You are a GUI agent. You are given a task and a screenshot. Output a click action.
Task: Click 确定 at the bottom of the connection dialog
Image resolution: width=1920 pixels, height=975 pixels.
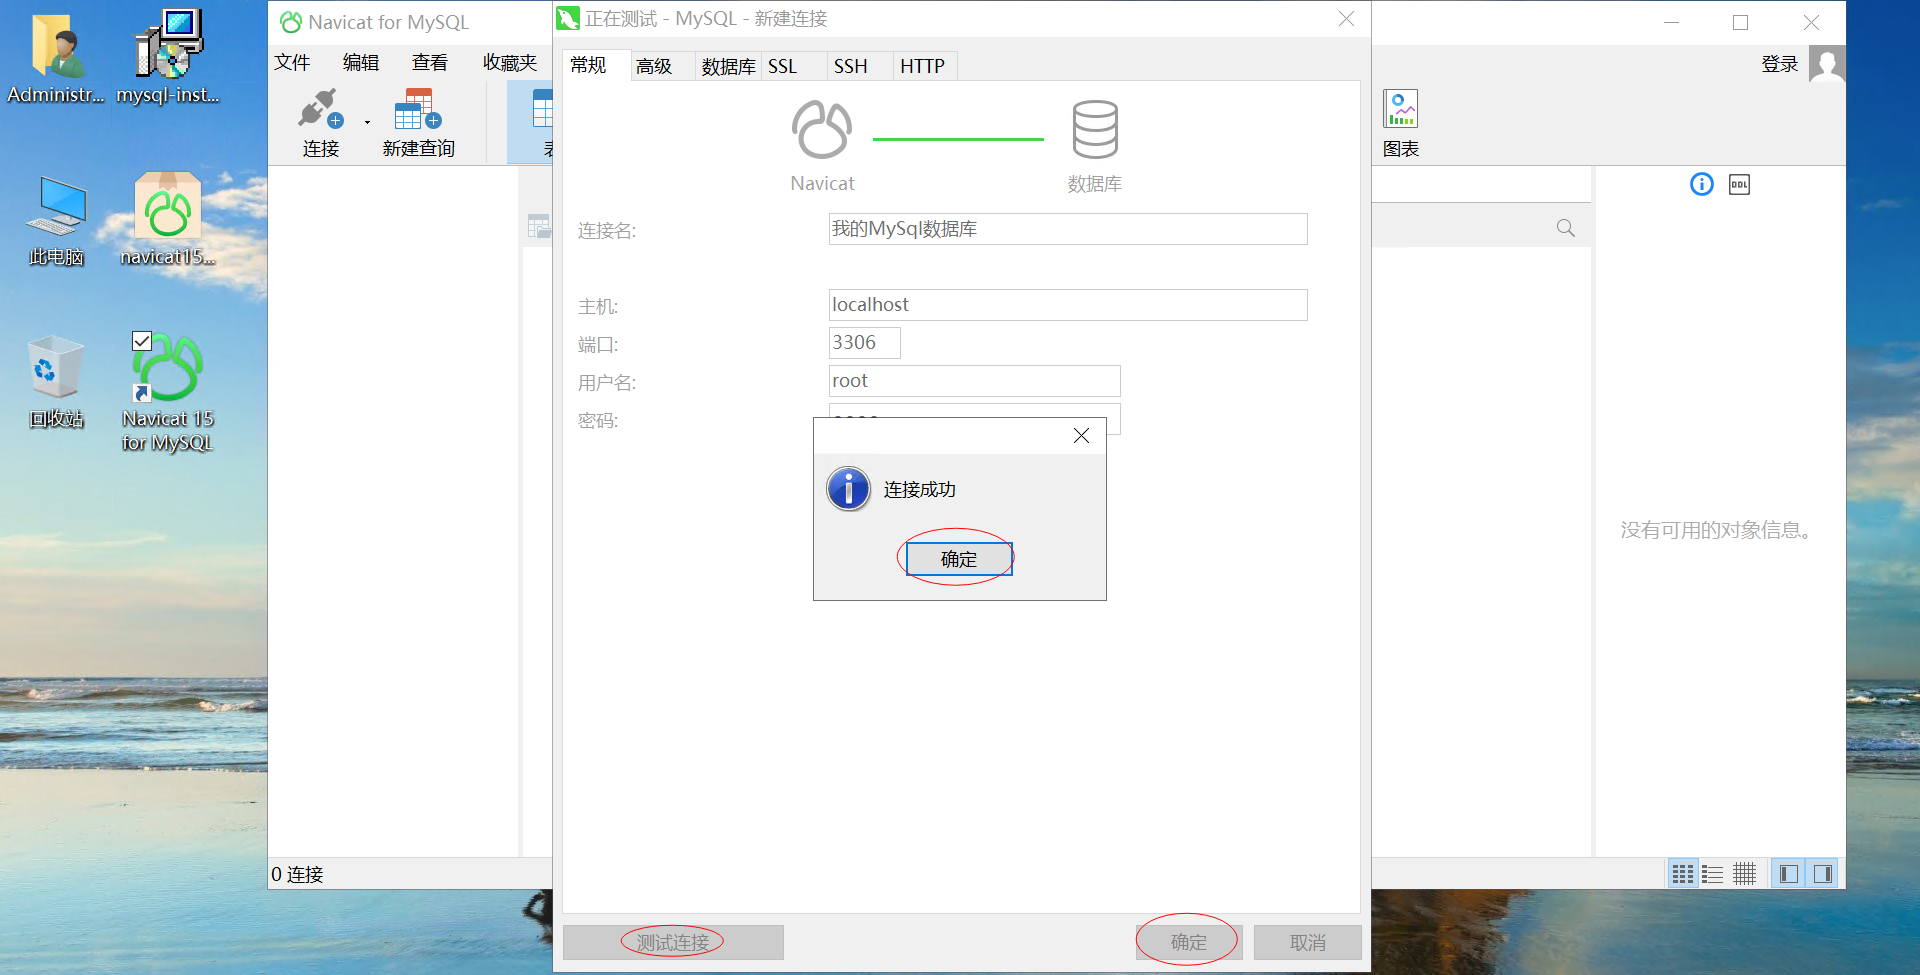(1189, 942)
